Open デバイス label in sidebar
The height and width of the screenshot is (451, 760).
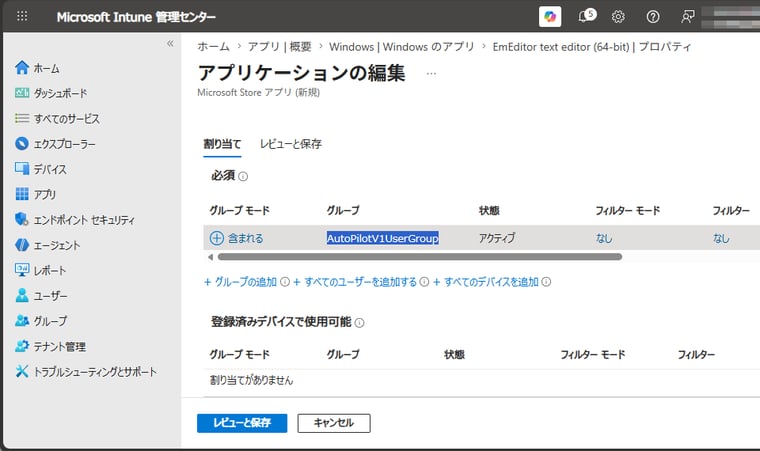pyautogui.click(x=50, y=169)
